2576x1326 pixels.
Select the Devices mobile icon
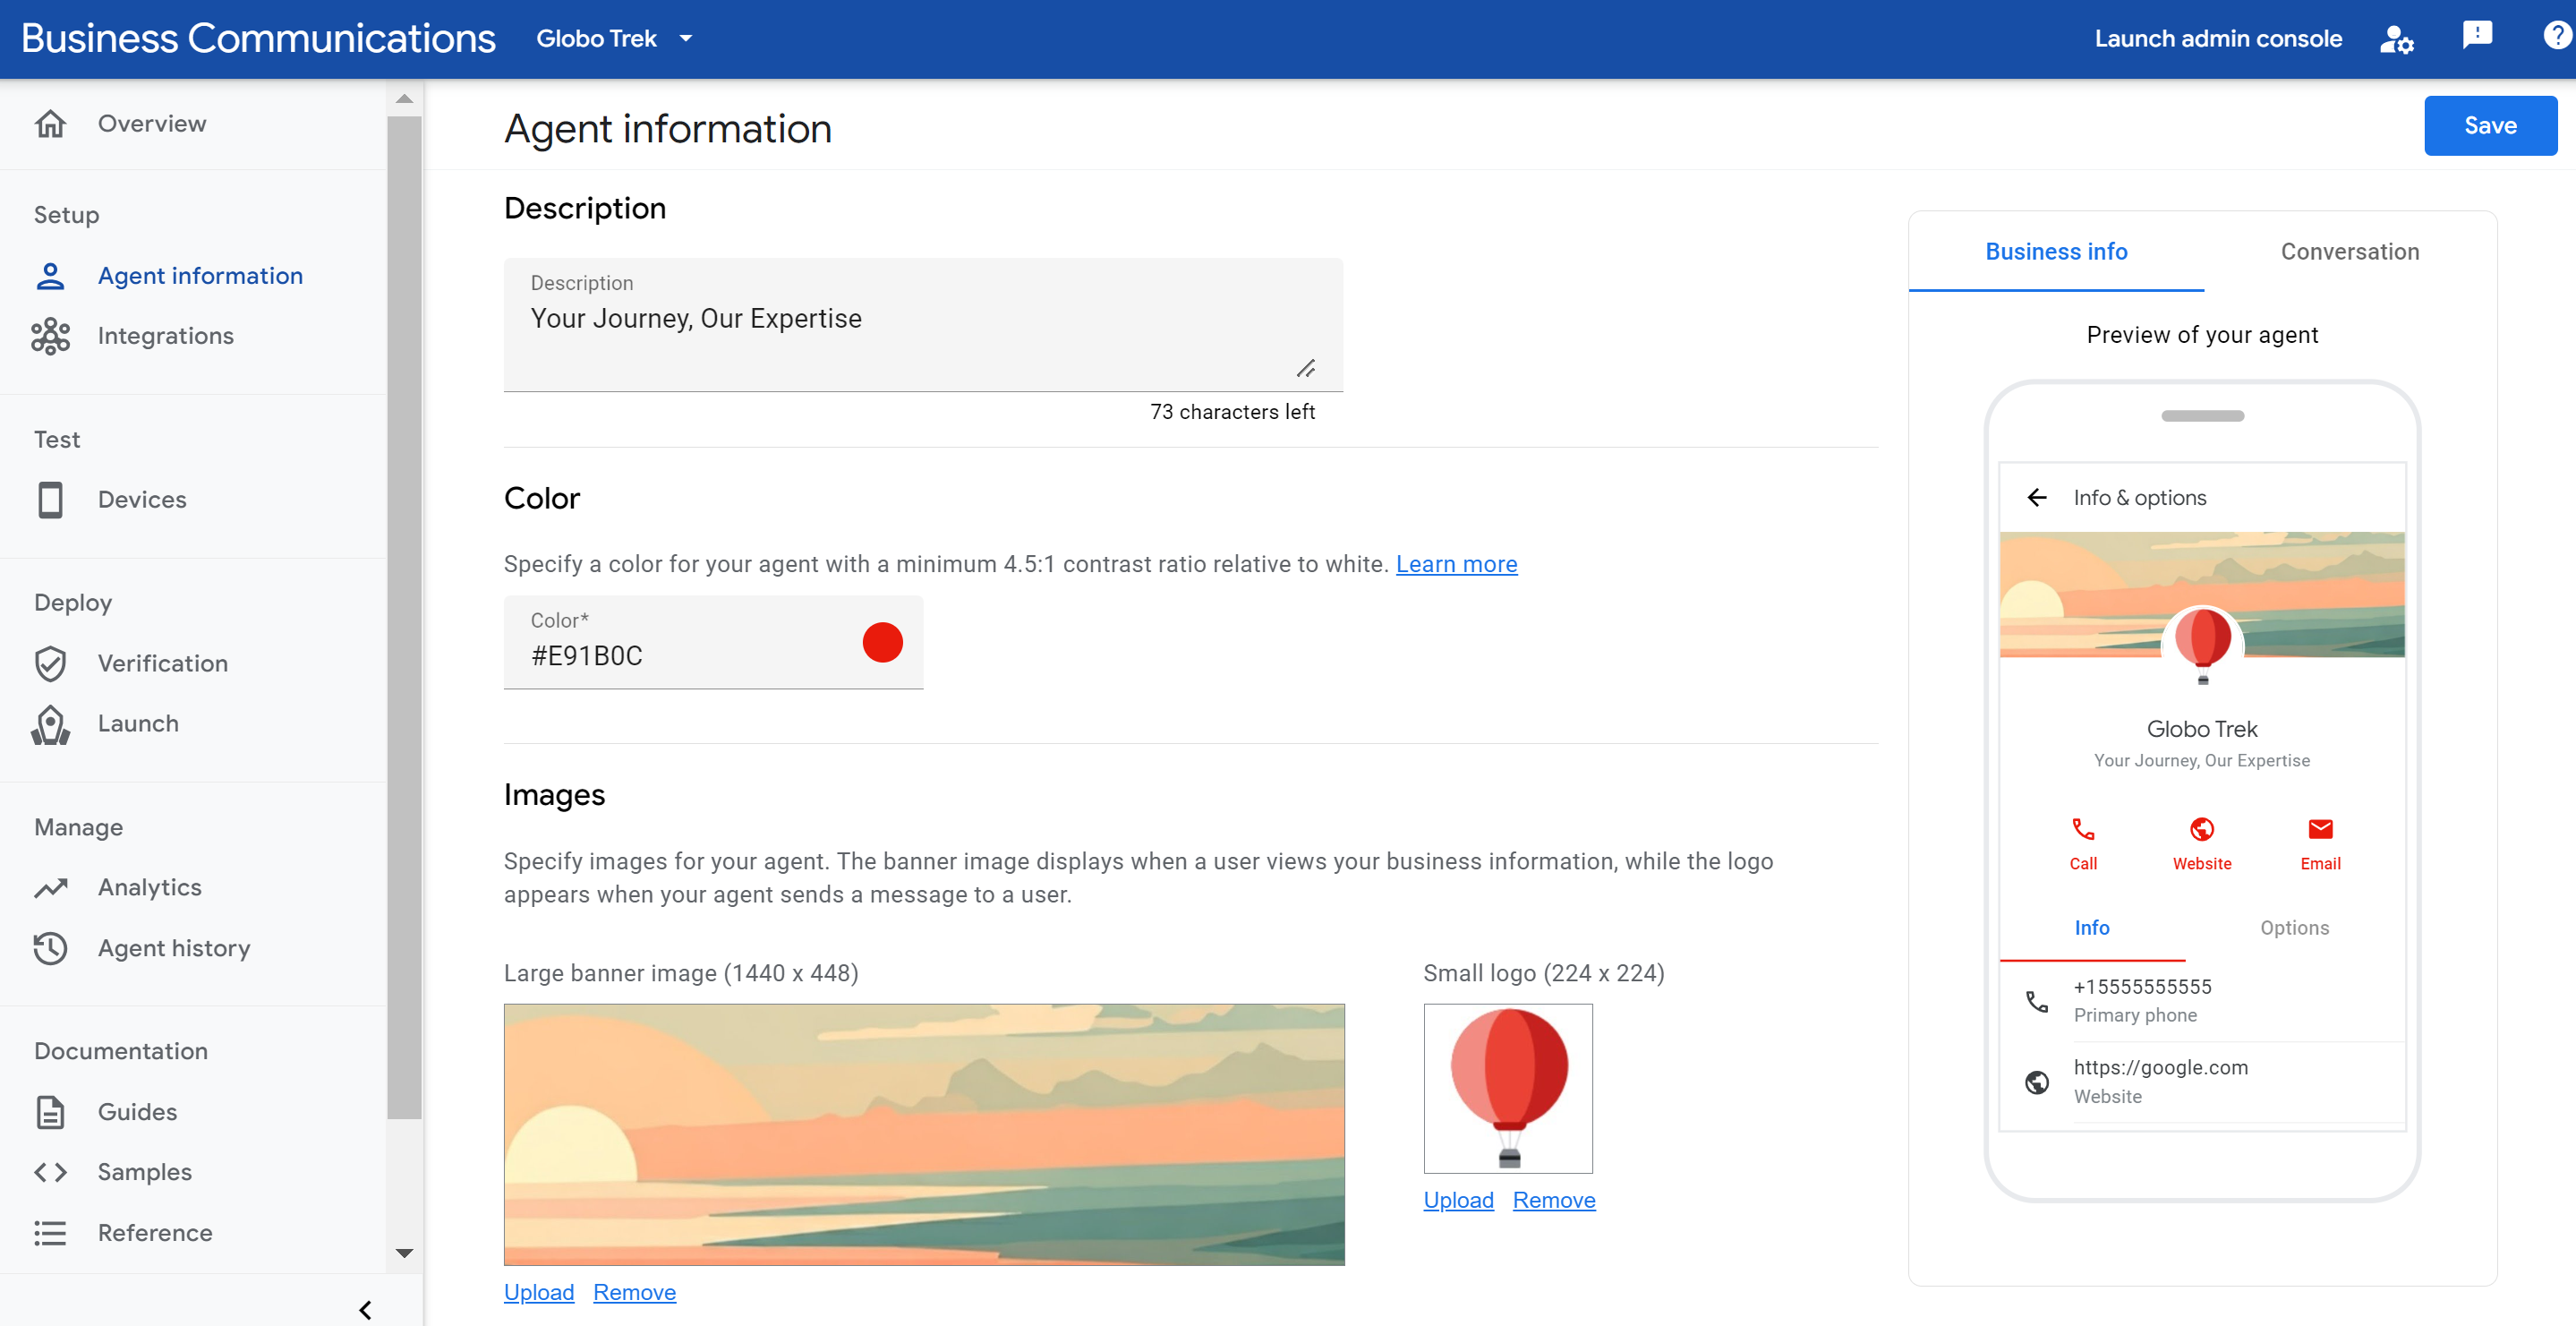point(51,499)
